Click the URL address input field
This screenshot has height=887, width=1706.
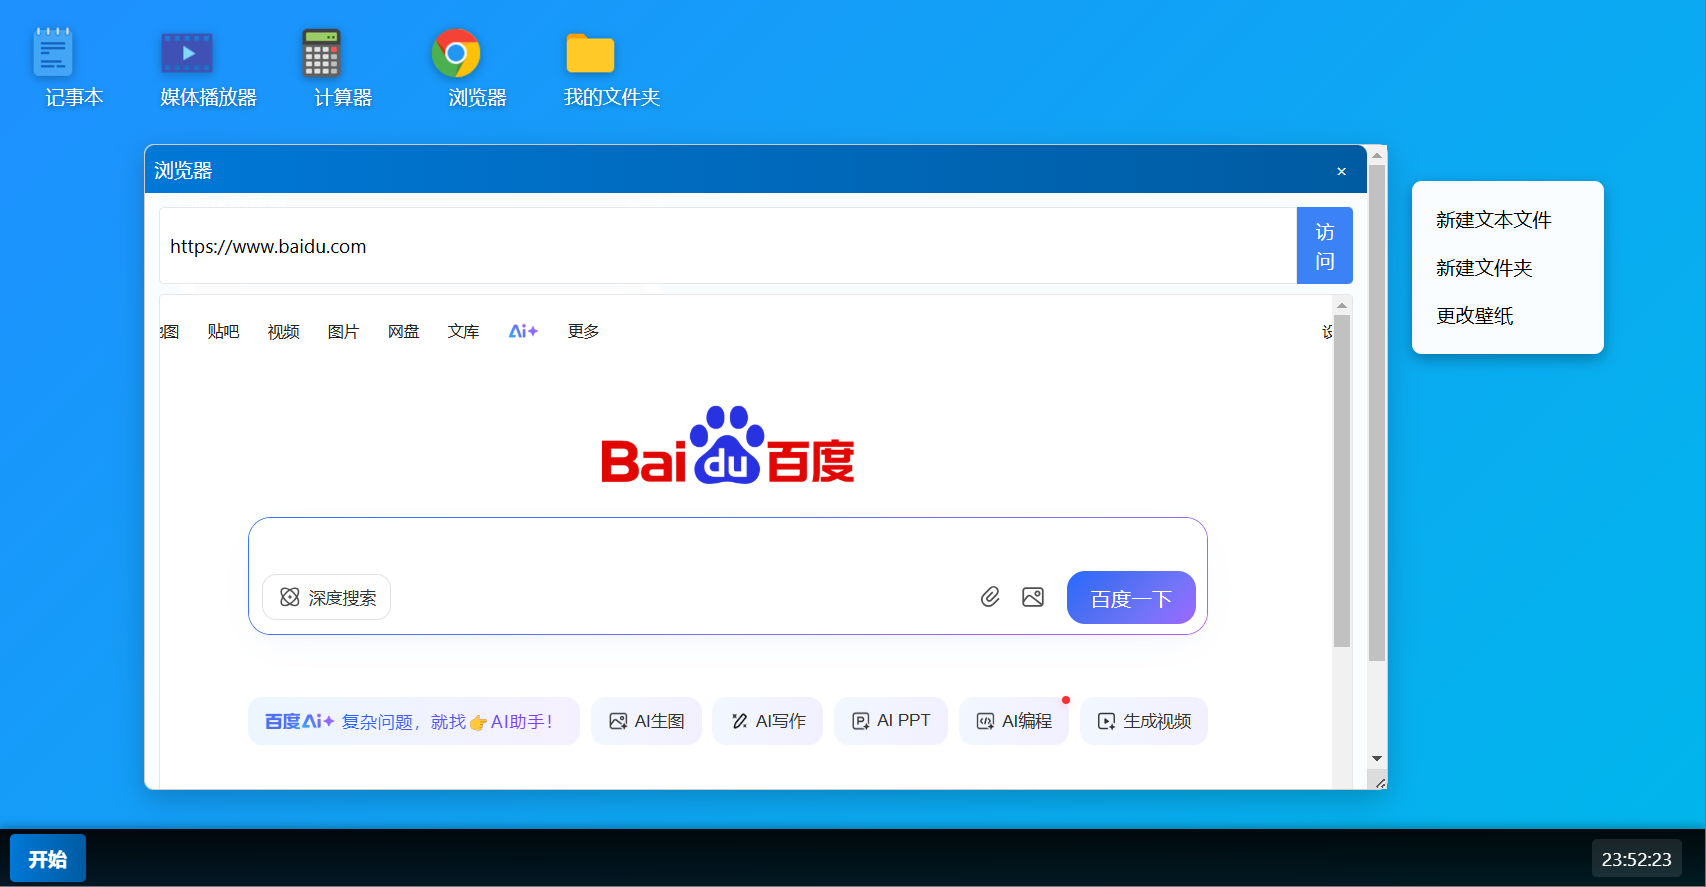pos(727,246)
